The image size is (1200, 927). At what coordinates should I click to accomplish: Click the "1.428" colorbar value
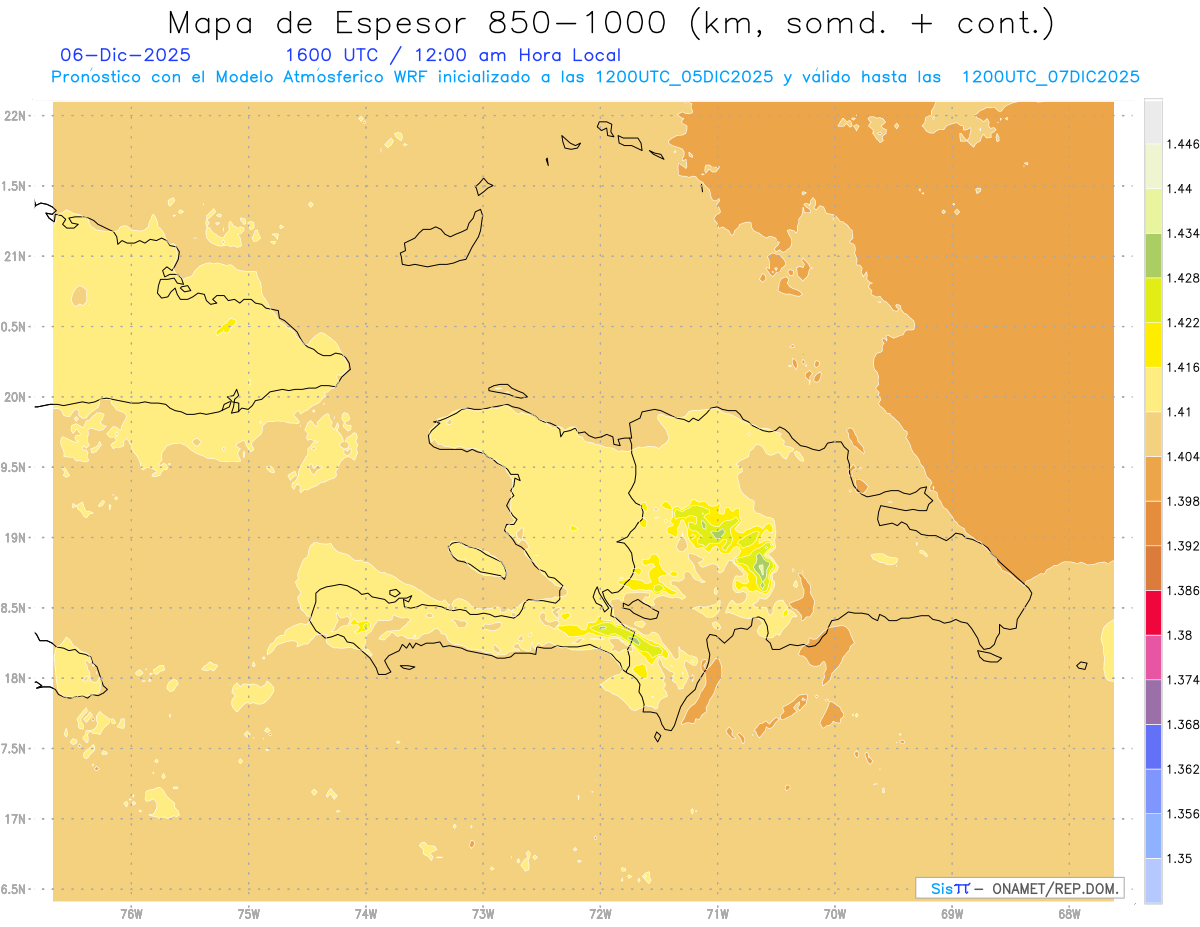pyautogui.click(x=1183, y=278)
